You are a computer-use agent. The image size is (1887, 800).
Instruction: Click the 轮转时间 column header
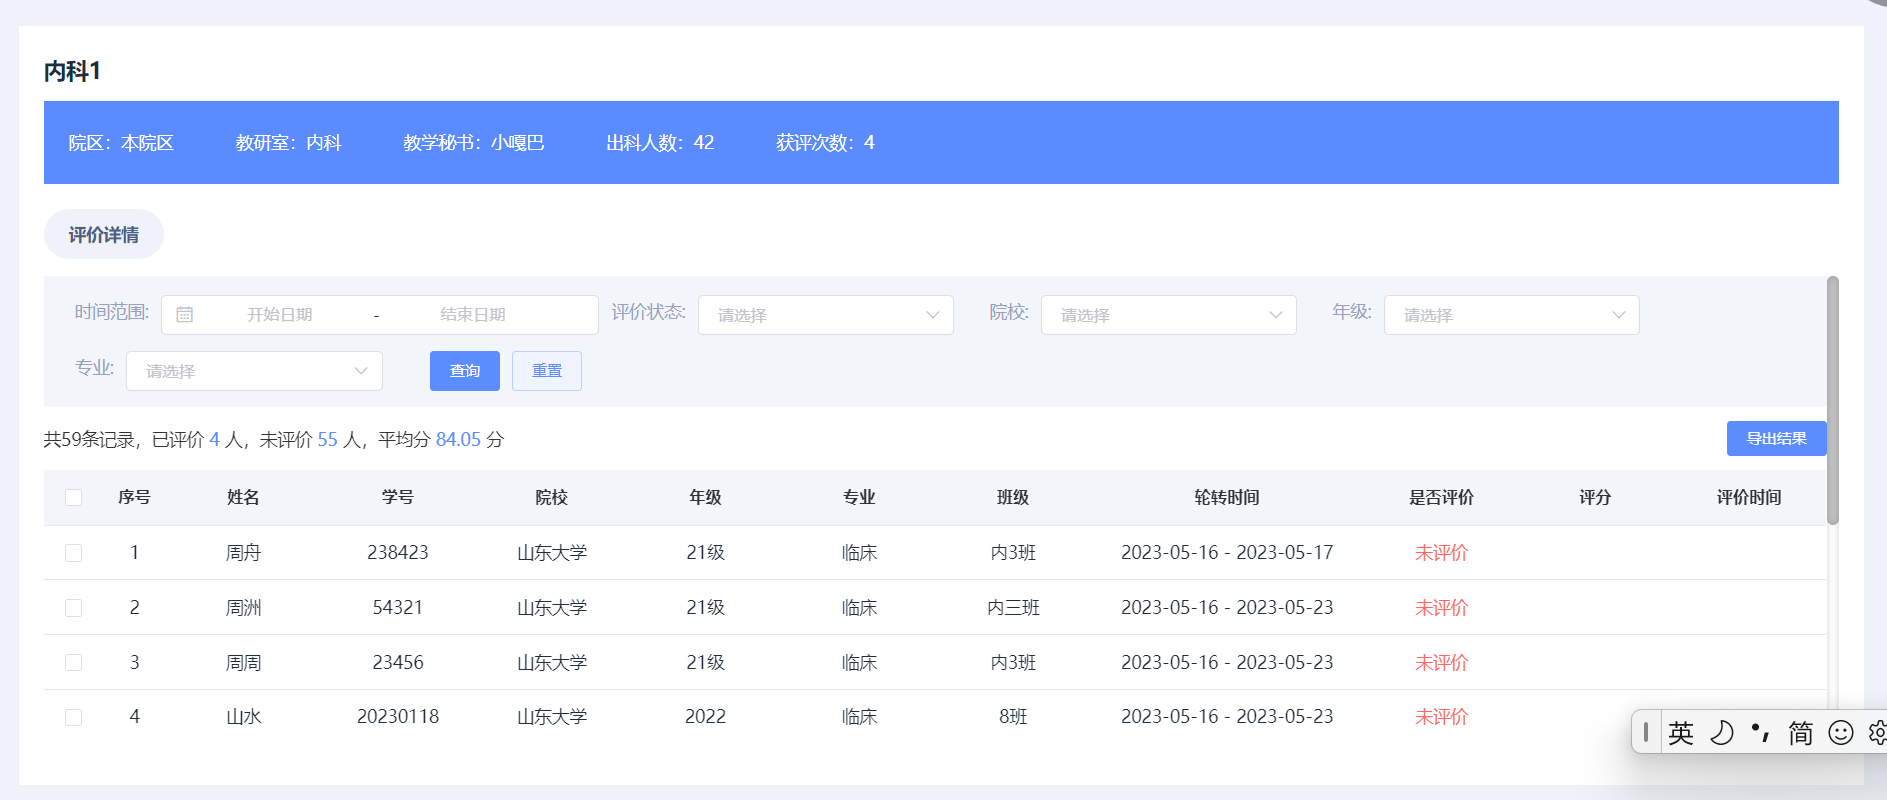[x=1227, y=498]
